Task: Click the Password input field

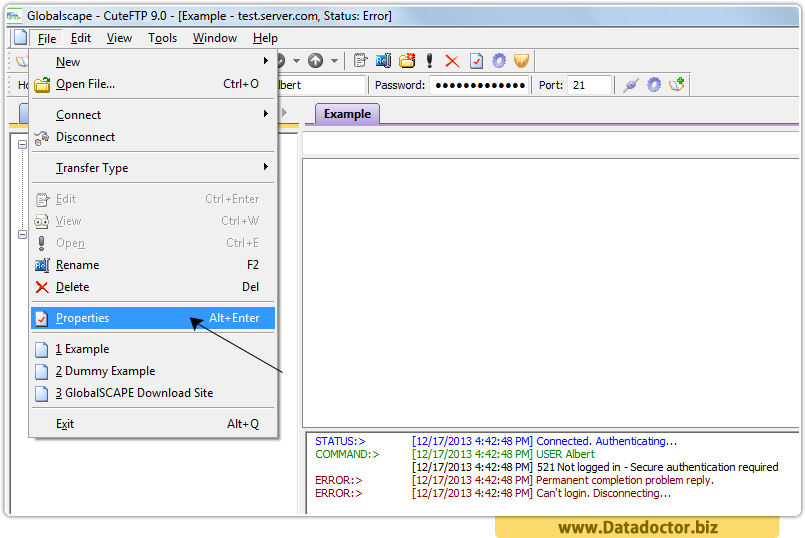Action: coord(480,85)
